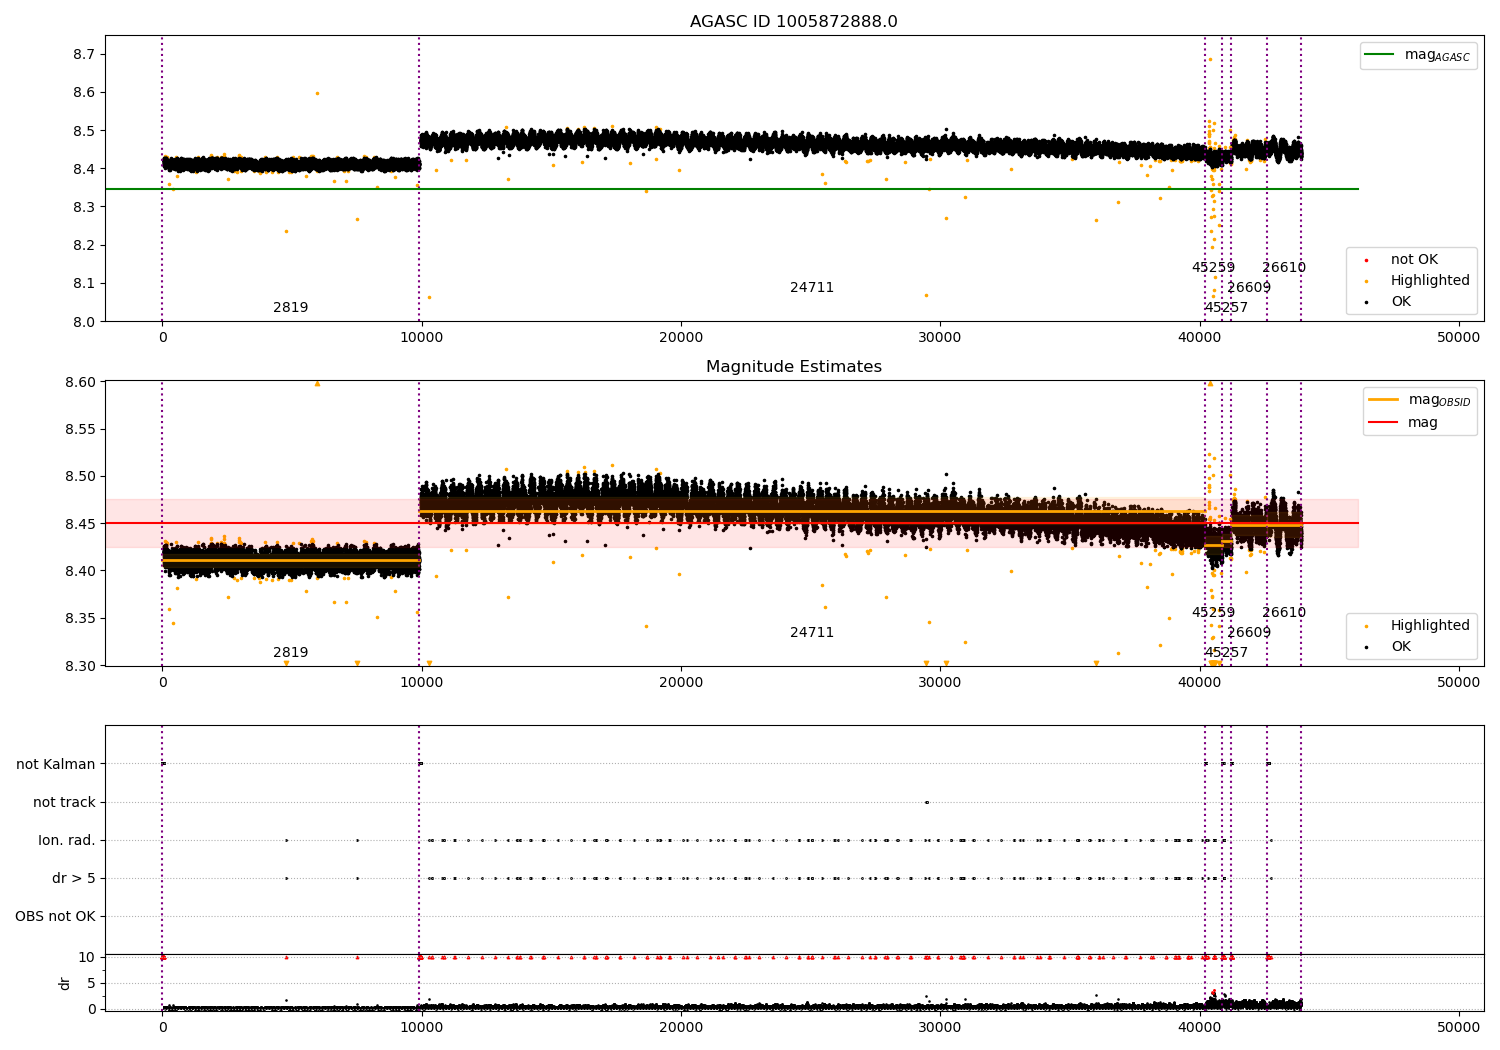The width and height of the screenshot is (1500, 1050).
Task: Click the 8.7 y-axis tick label
Action: coord(86,54)
